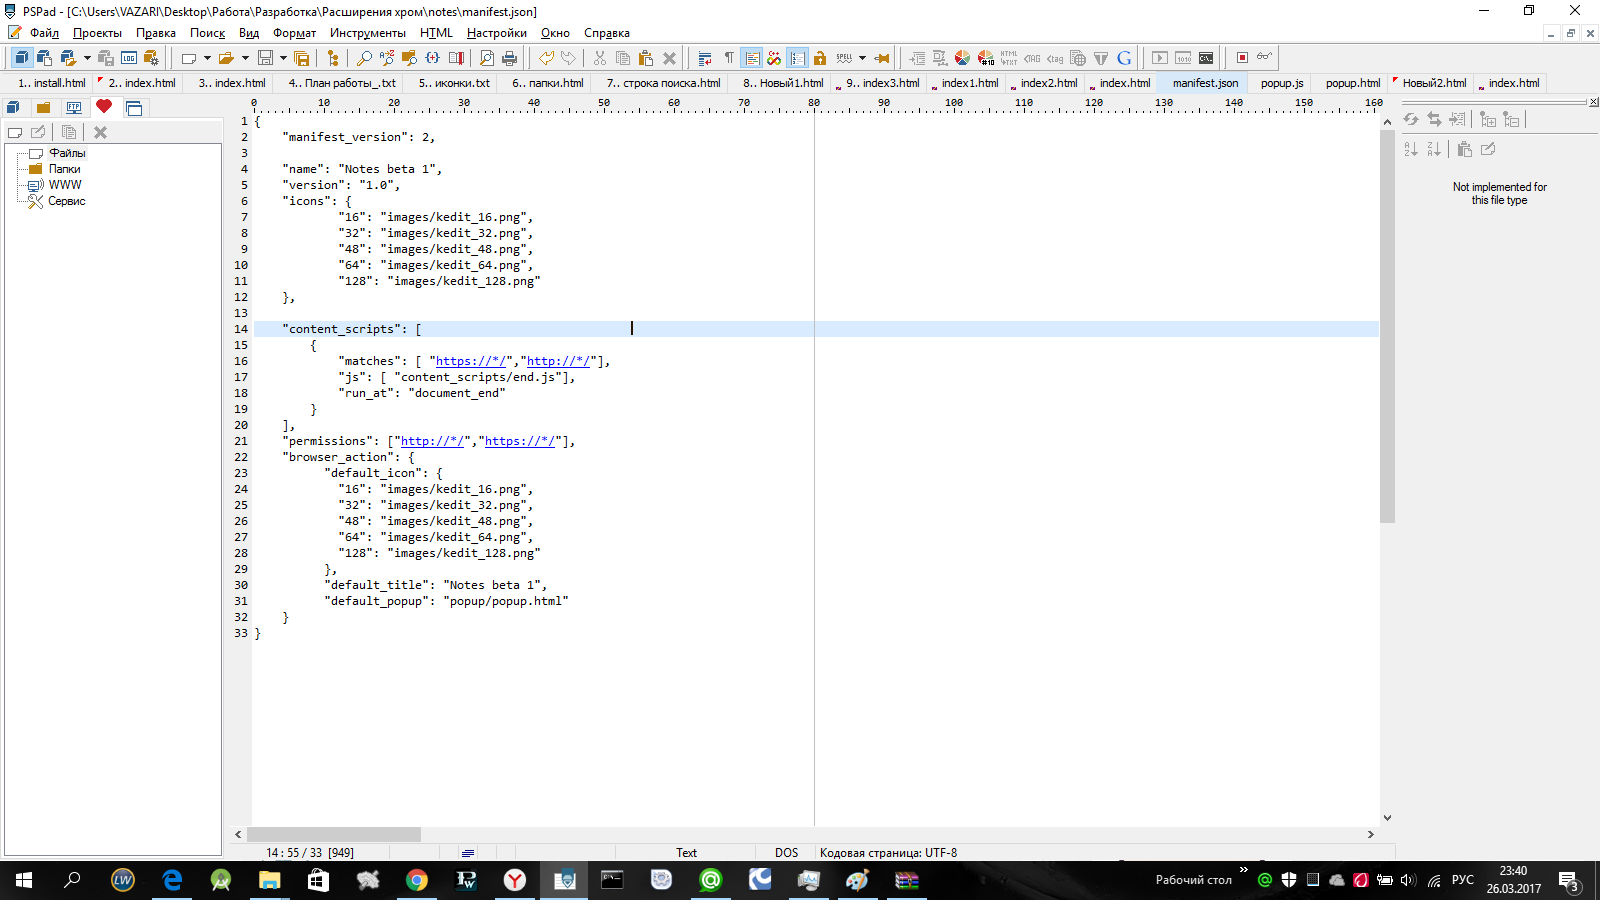Click the refresh icon in right panel

[x=1411, y=119]
